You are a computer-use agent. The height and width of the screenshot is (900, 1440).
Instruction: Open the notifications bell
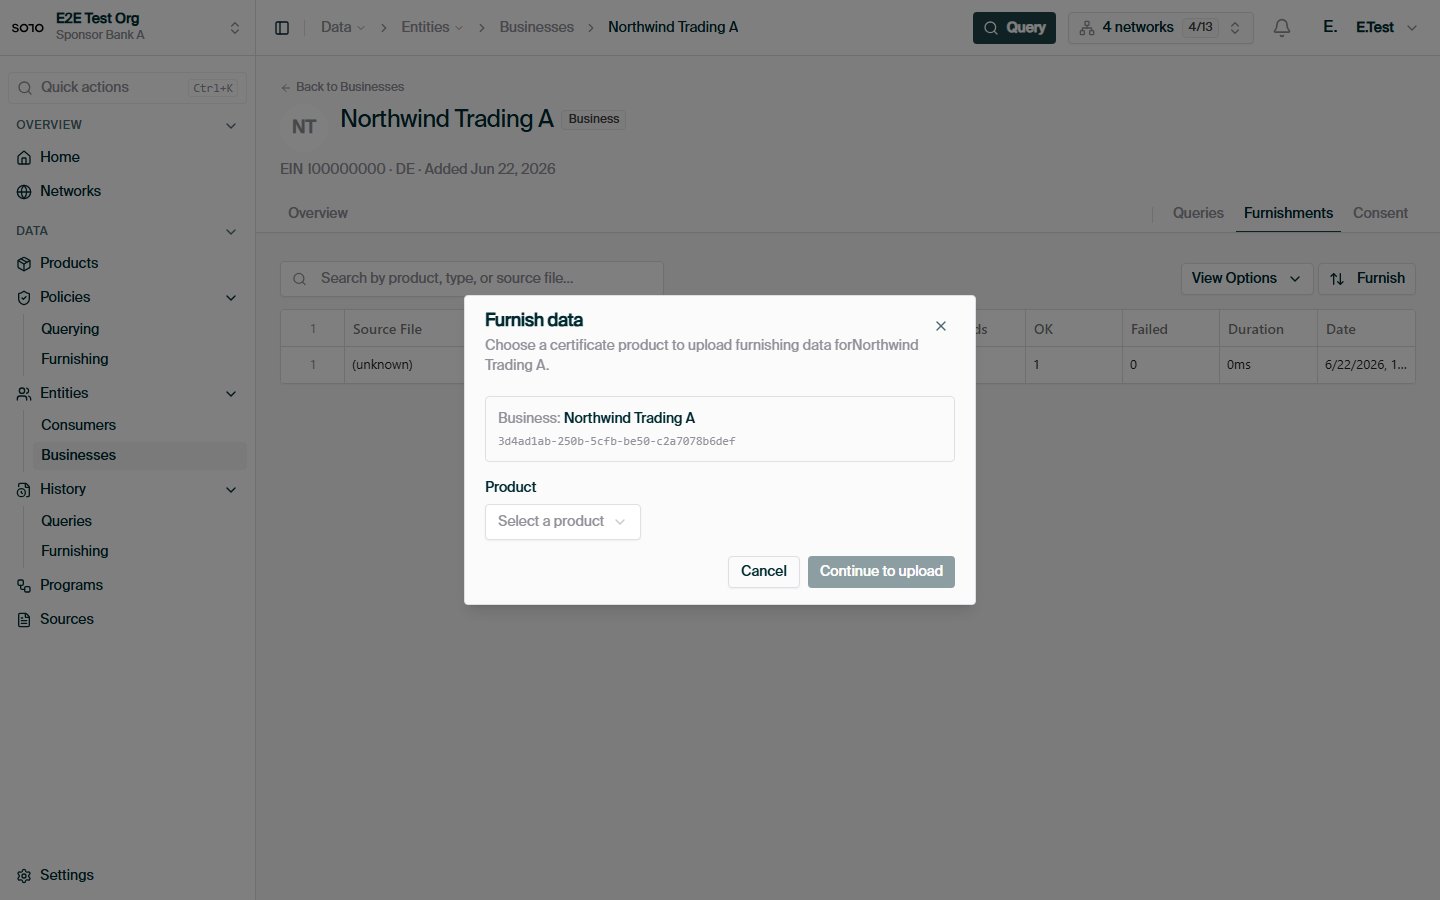click(1282, 28)
